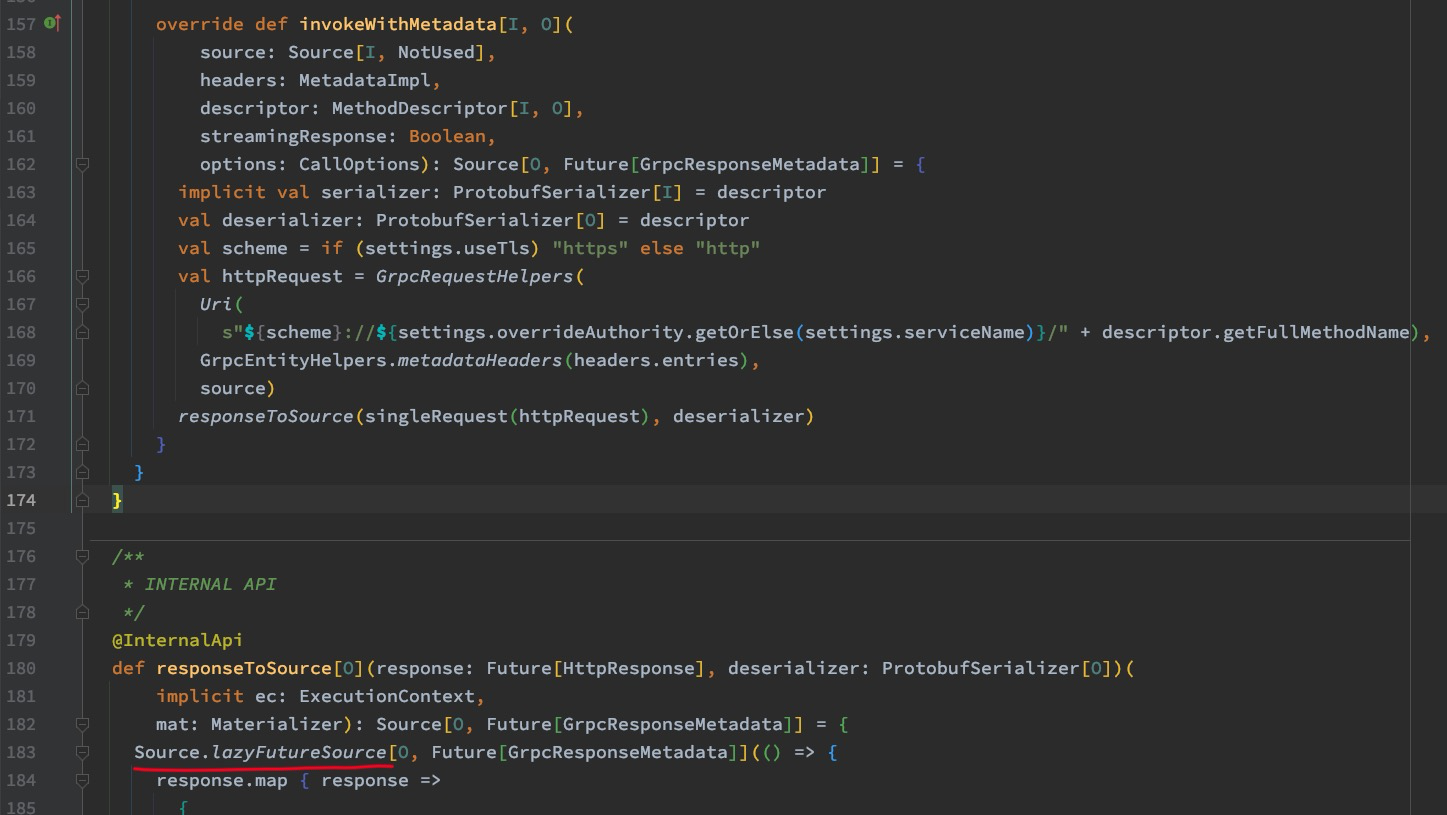Click 'deserializer' val name on line 164
Image resolution: width=1447 pixels, height=815 pixels.
click(x=288, y=220)
